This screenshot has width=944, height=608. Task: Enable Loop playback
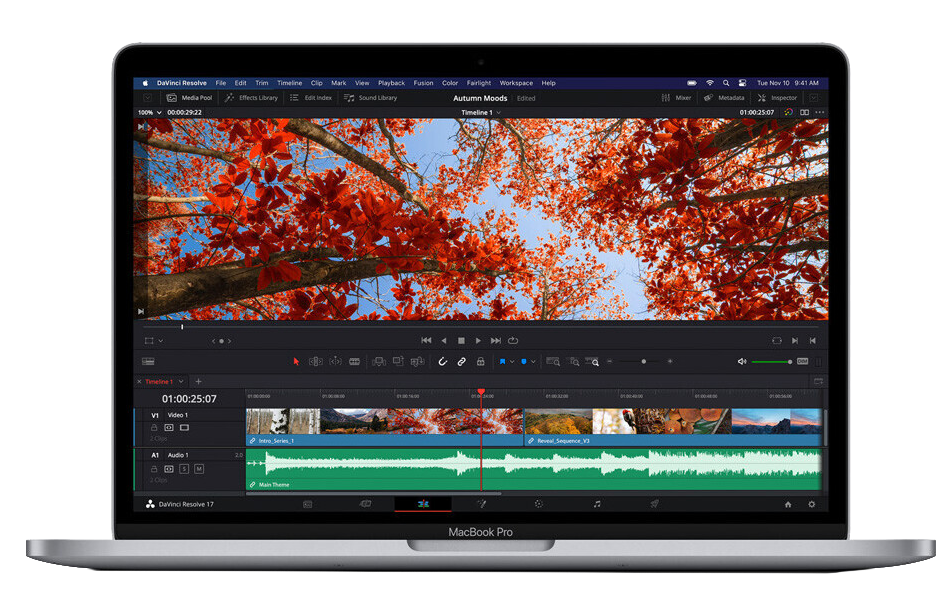(513, 340)
